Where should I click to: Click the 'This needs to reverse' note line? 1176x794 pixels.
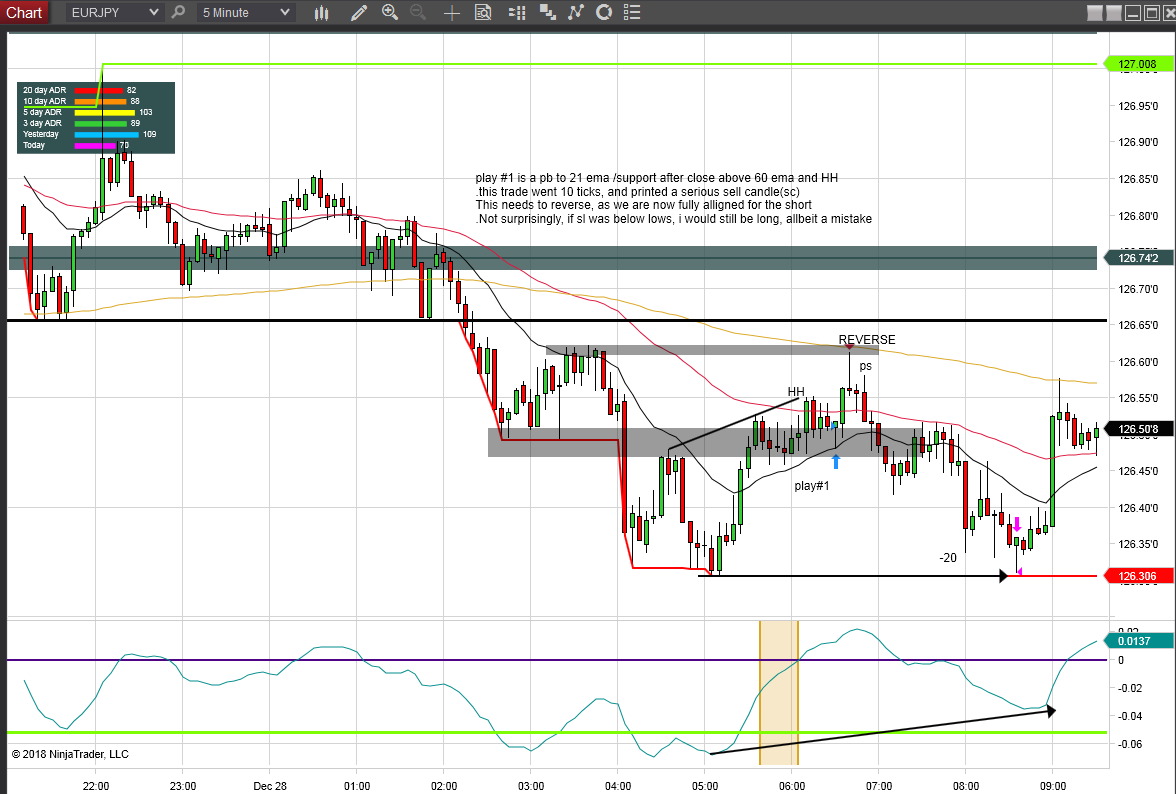[643, 205]
